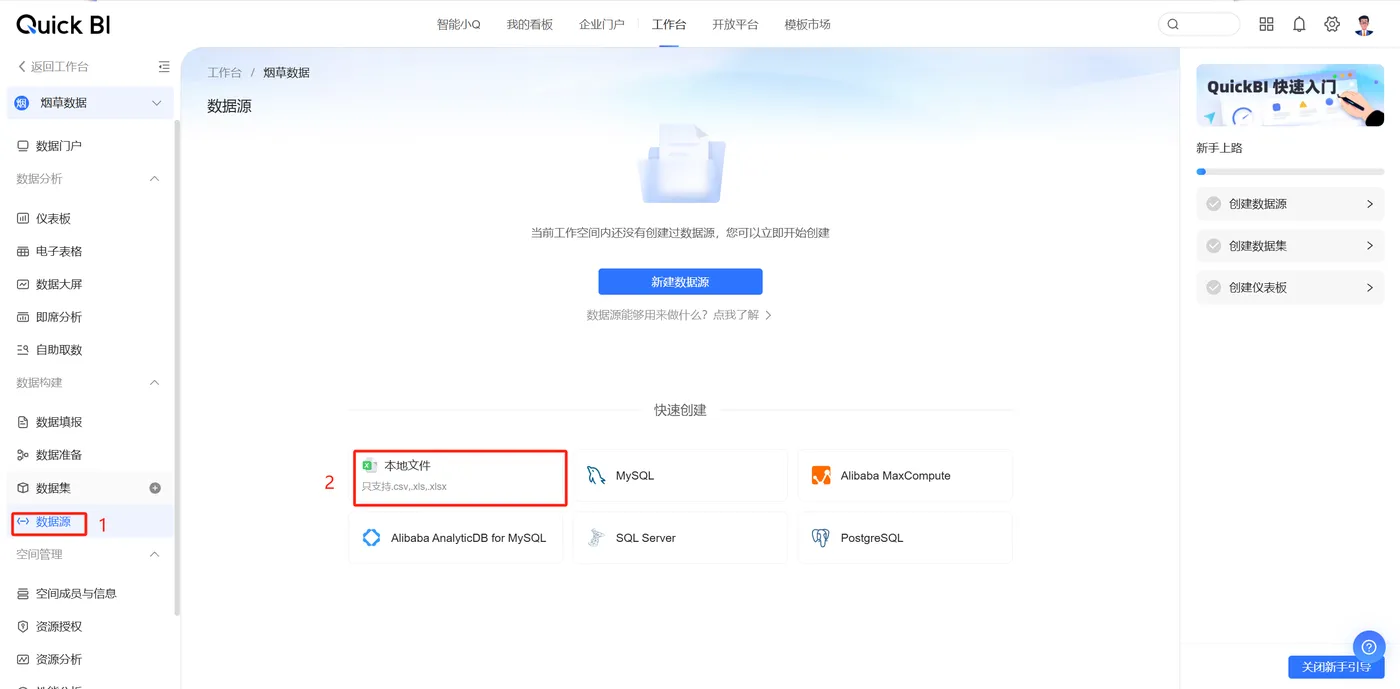Select the 工作台 tab
This screenshot has width=1400, height=689.
(669, 24)
